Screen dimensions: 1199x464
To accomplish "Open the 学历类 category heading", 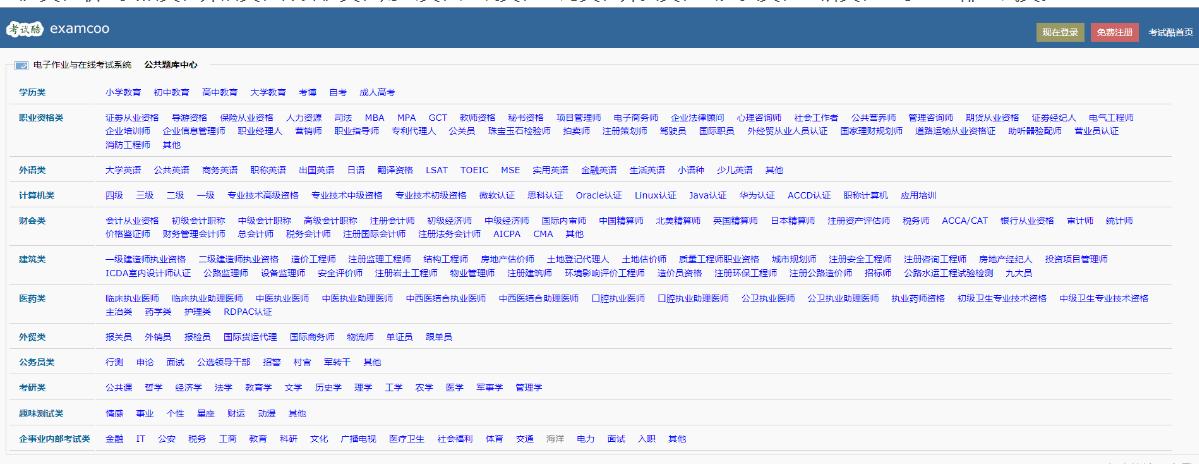I will (x=32, y=92).
